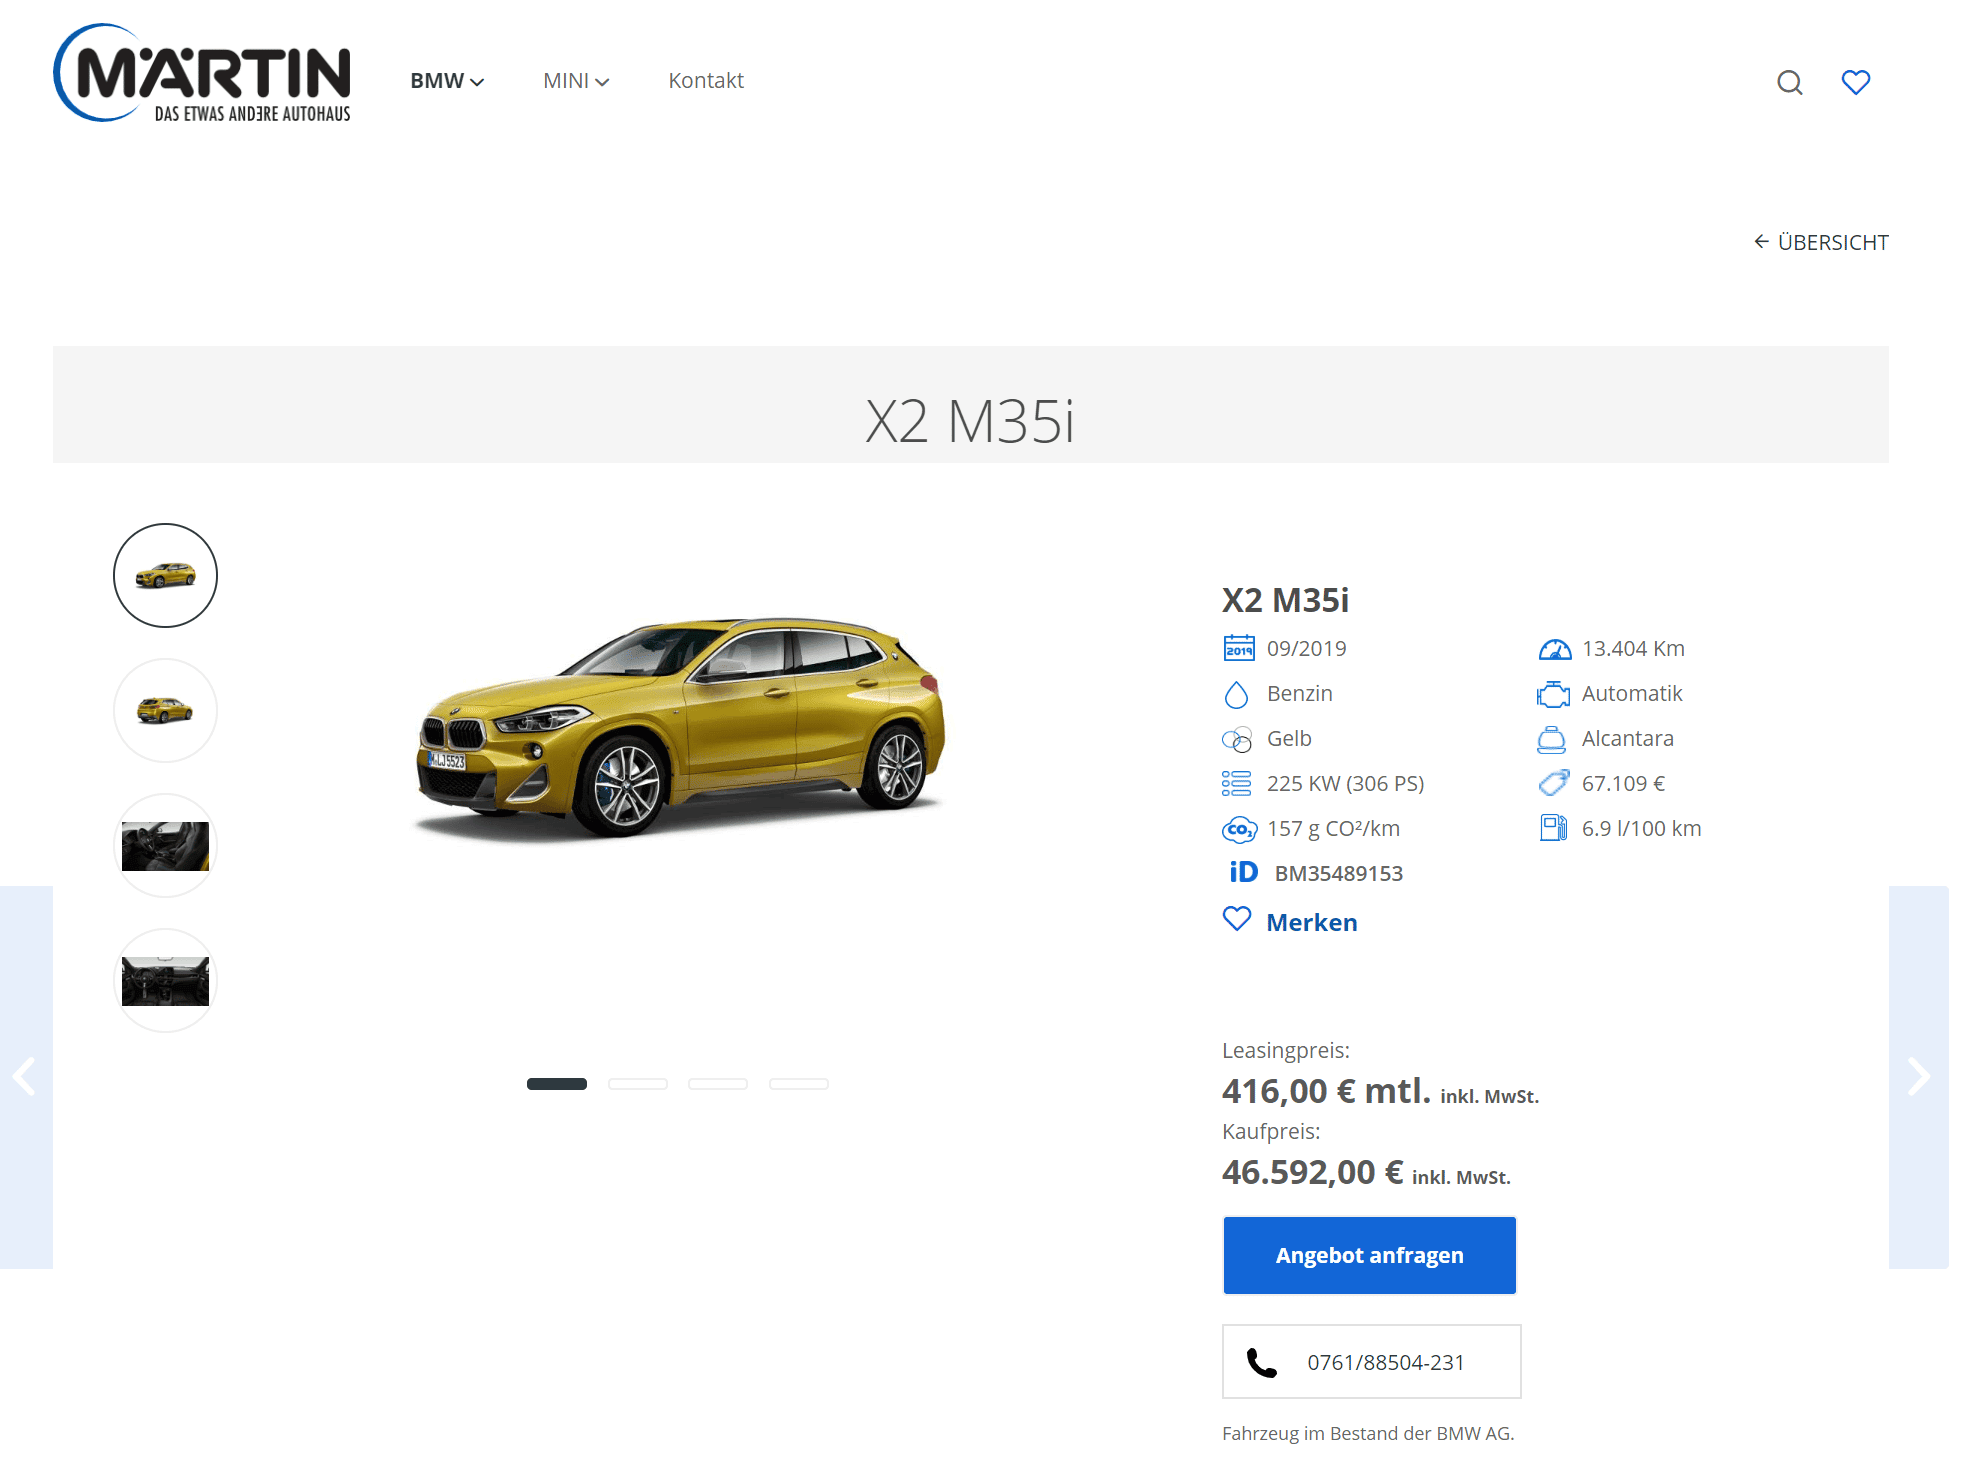Click 6.9 l/100 km consumption text
Image resolution: width=1978 pixels, height=1482 pixels.
(x=1641, y=828)
